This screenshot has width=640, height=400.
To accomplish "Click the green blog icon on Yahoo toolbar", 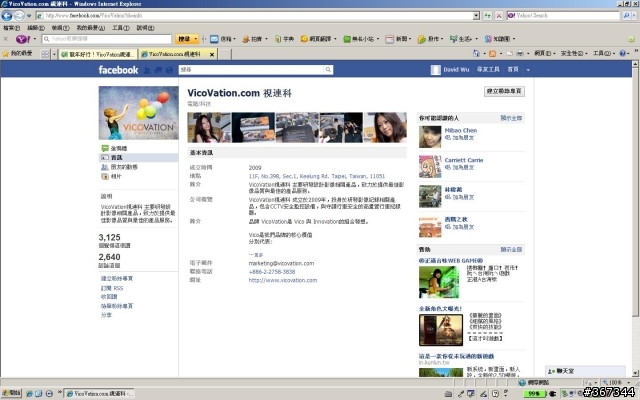I will pyautogui.click(x=347, y=39).
